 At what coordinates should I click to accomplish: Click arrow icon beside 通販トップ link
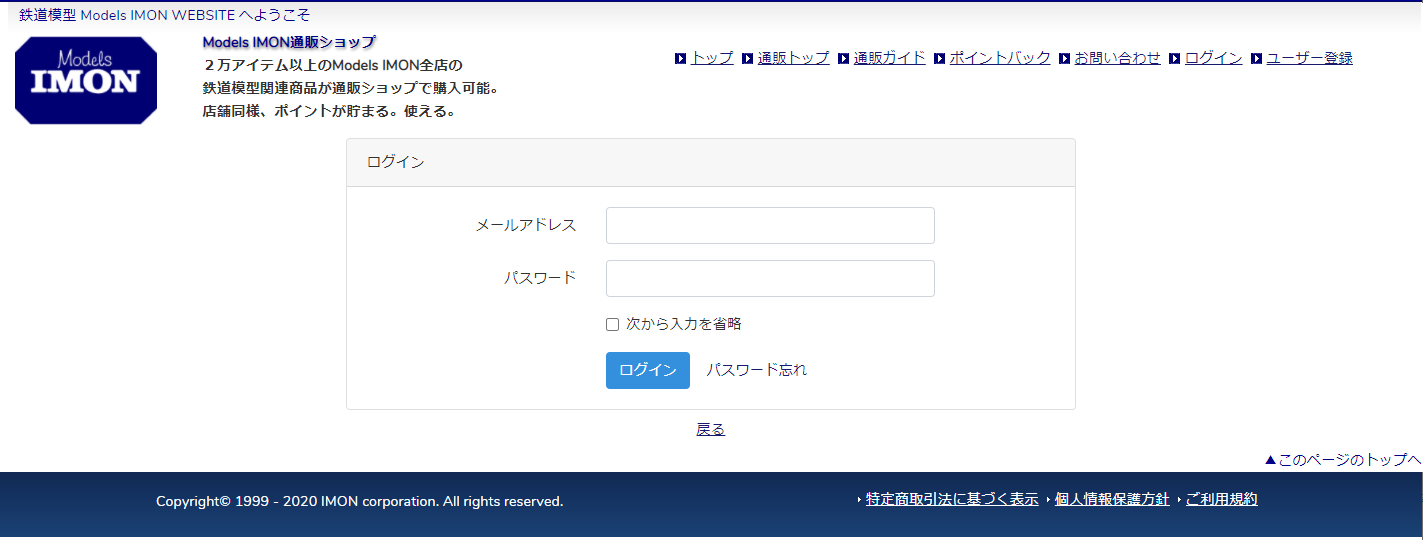[x=748, y=59]
